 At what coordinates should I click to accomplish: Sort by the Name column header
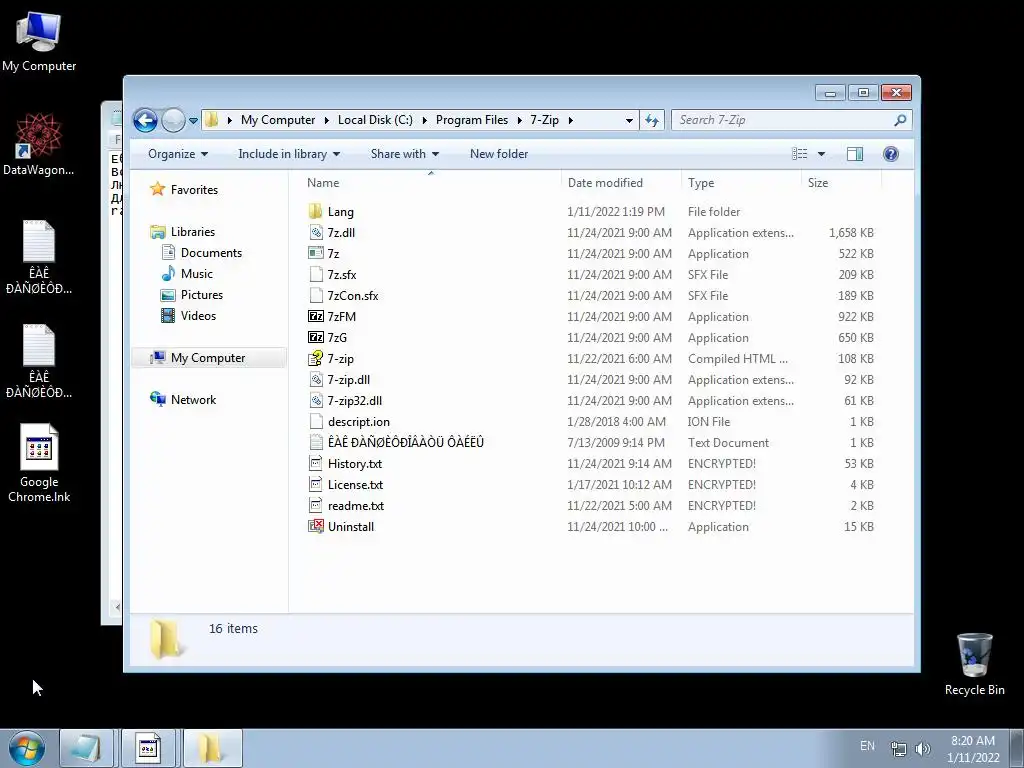point(430,183)
